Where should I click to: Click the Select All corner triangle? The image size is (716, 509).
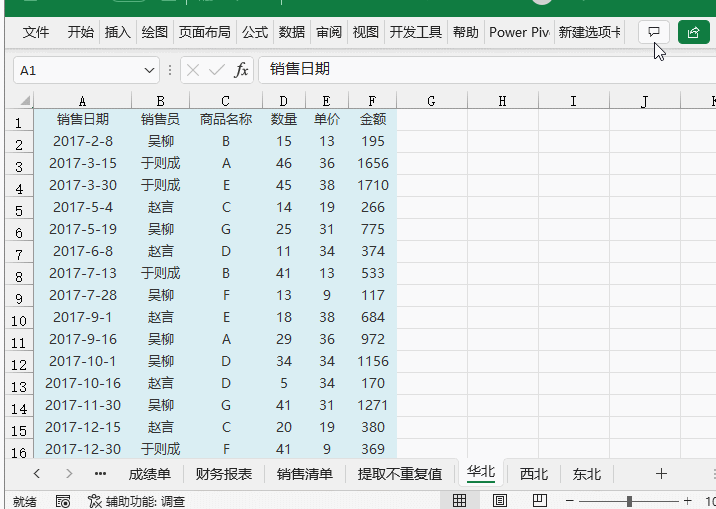pos(25,100)
